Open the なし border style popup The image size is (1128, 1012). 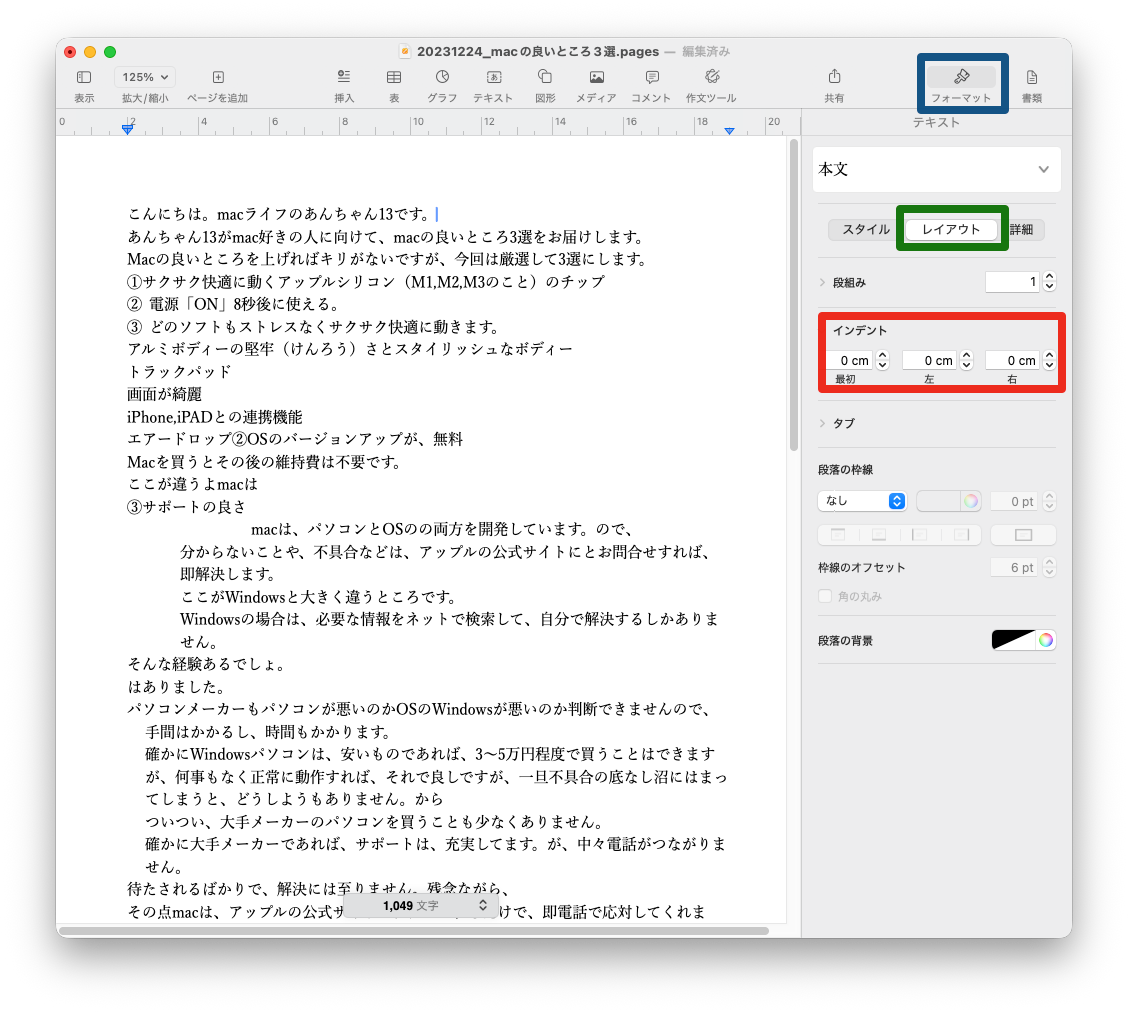click(x=862, y=501)
